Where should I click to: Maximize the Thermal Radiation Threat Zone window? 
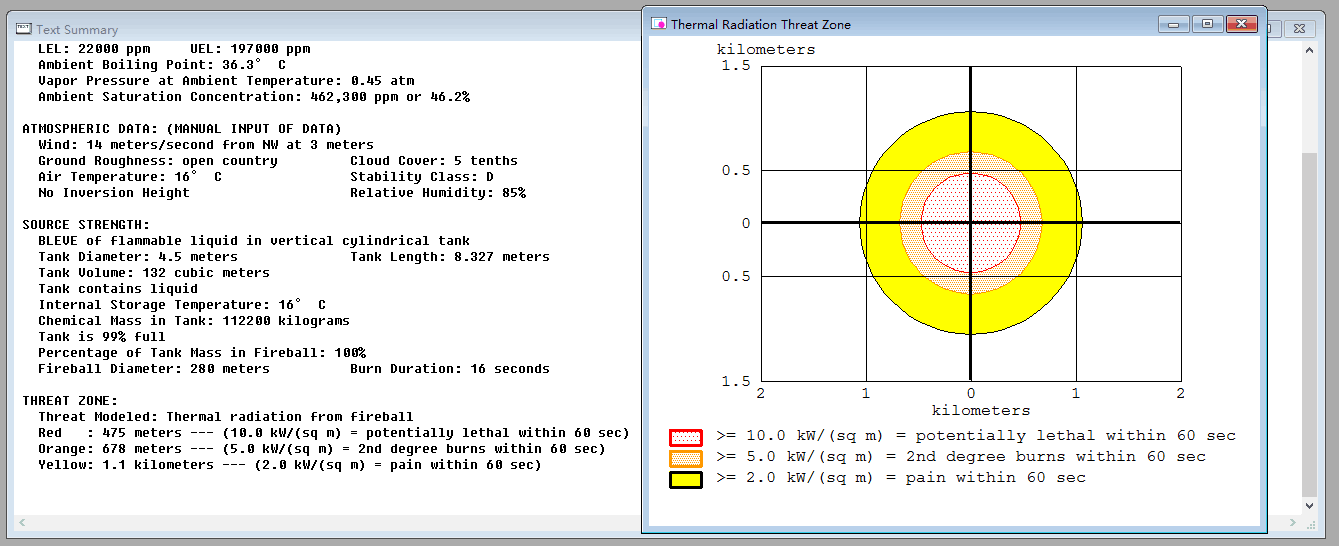(x=1208, y=23)
